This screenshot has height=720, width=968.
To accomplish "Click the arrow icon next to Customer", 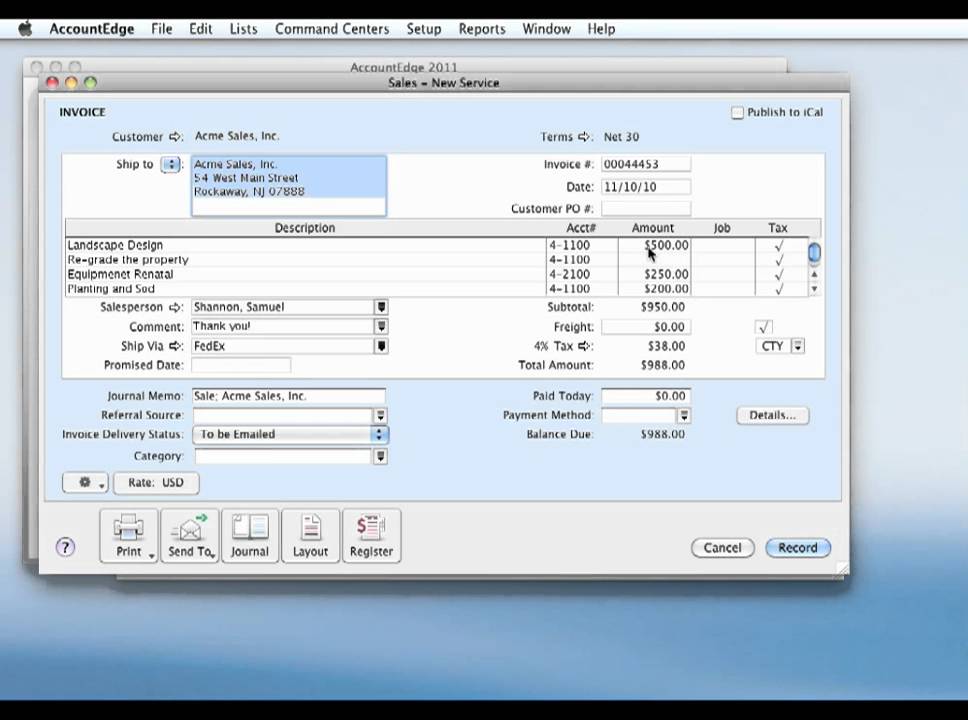I will point(175,136).
